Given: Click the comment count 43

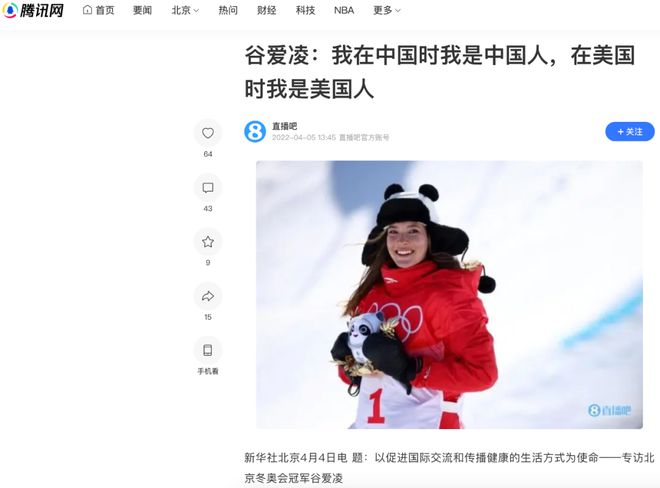Looking at the screenshot, I should coord(208,208).
